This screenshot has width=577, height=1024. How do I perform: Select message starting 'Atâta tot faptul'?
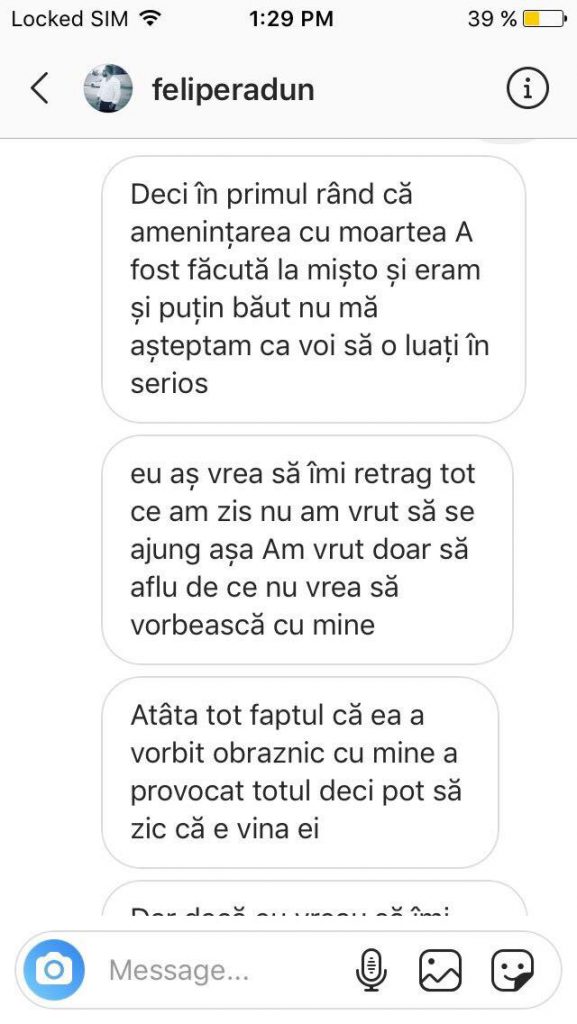[300, 773]
